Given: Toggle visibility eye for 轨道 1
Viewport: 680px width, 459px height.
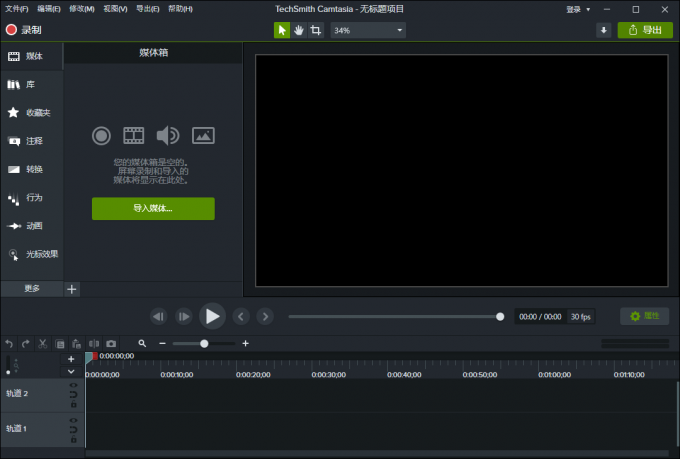Looking at the screenshot, I should (73, 420).
